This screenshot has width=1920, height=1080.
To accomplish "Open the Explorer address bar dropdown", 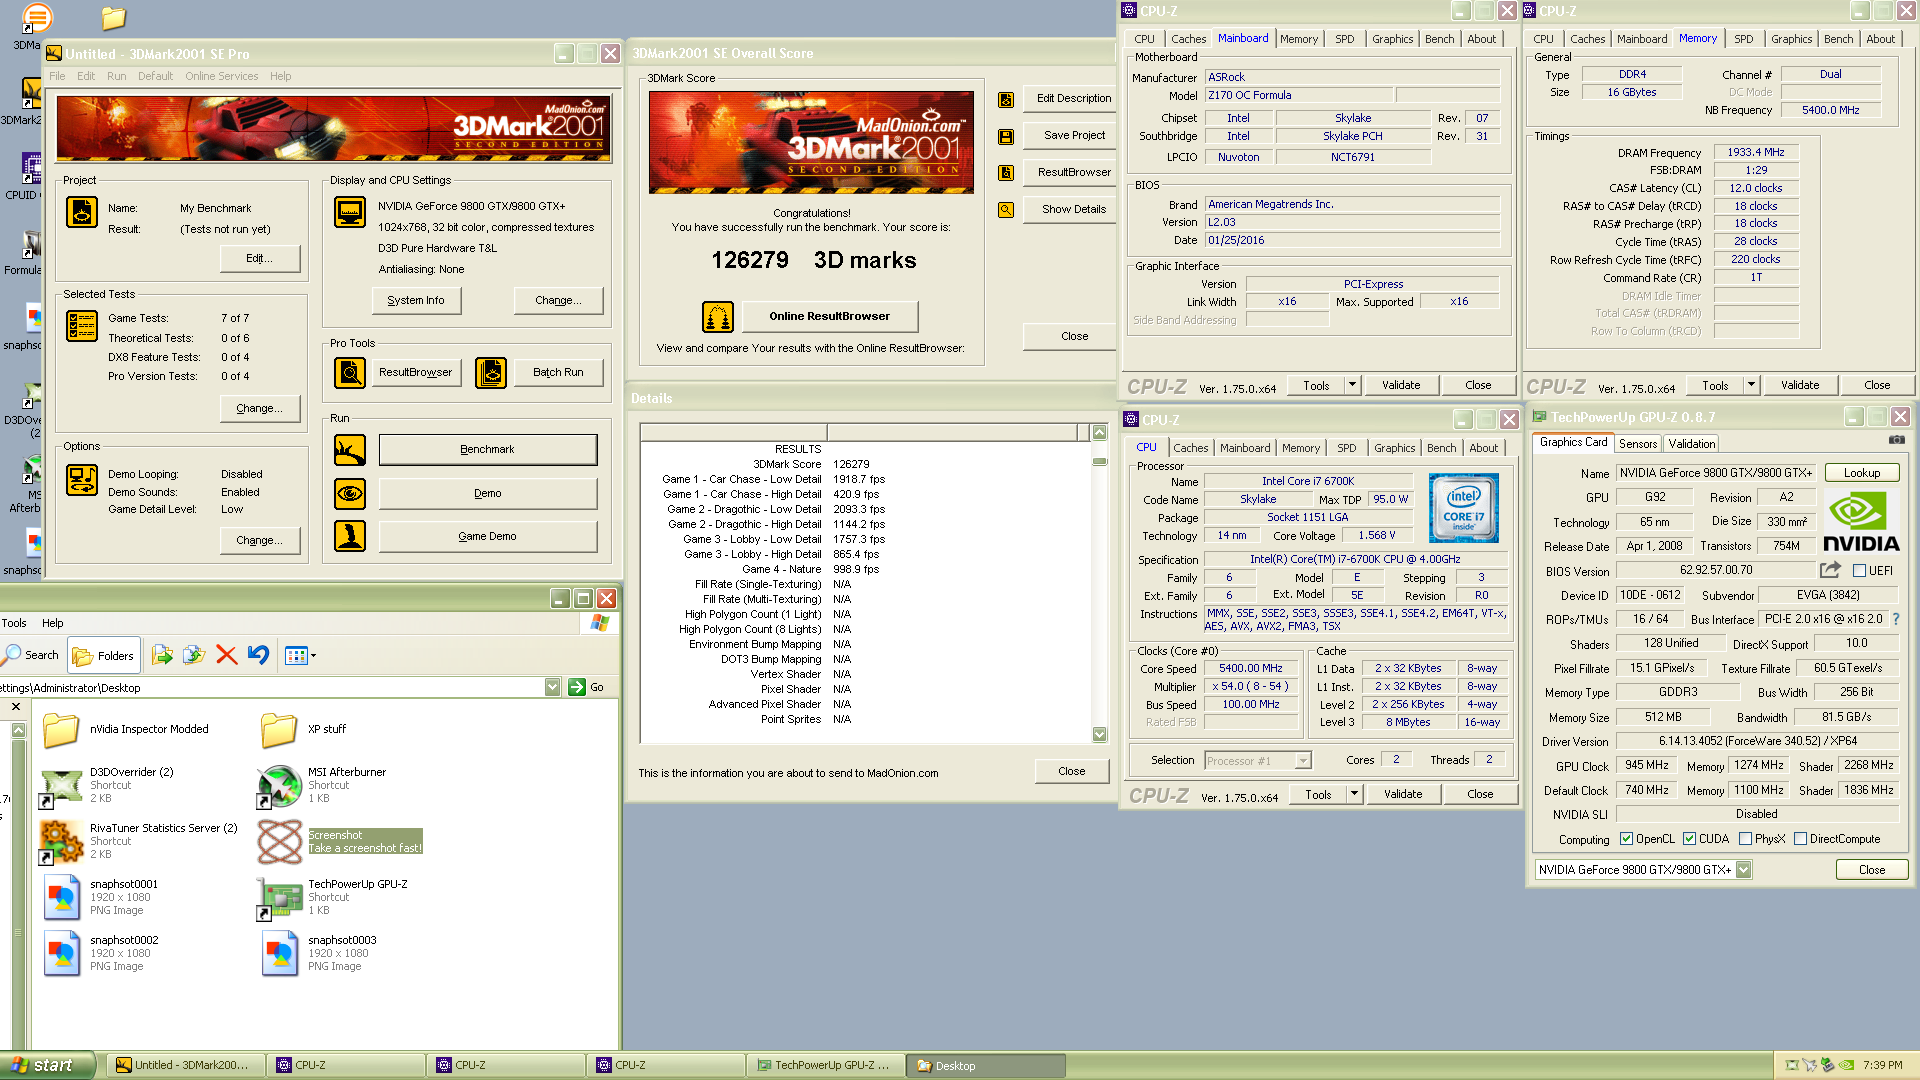I will click(552, 687).
